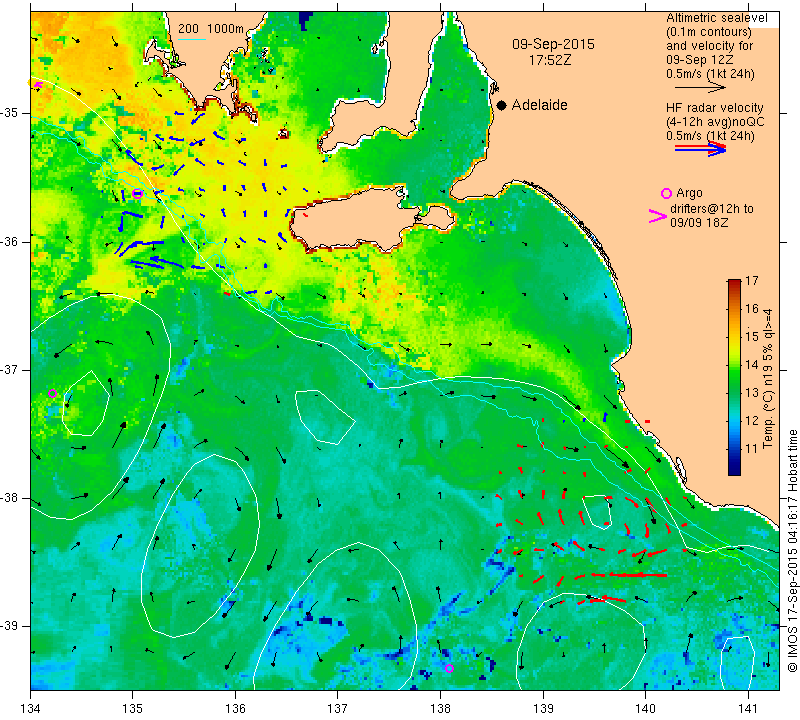Click the IMOS copyright timestamp text
This screenshot has height=720, width=800.
(792, 550)
